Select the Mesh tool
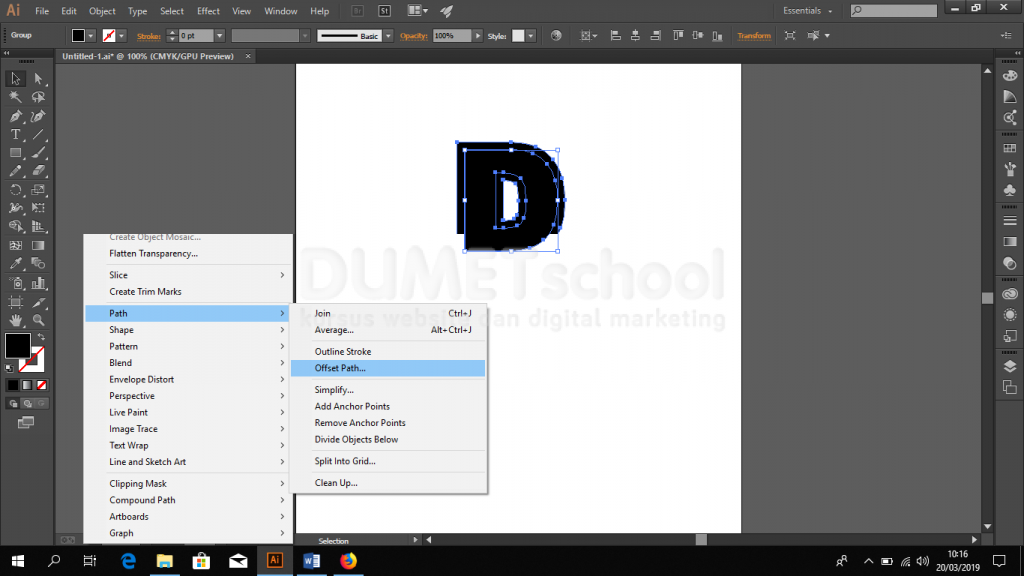This screenshot has width=1024, height=576. (x=15, y=246)
